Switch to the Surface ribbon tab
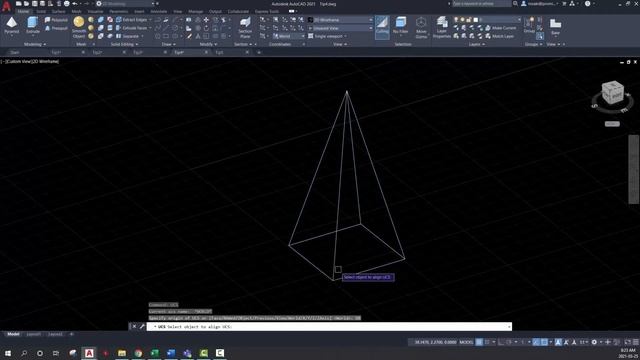Image resolution: width=640 pixels, height=360 pixels. coord(58,11)
